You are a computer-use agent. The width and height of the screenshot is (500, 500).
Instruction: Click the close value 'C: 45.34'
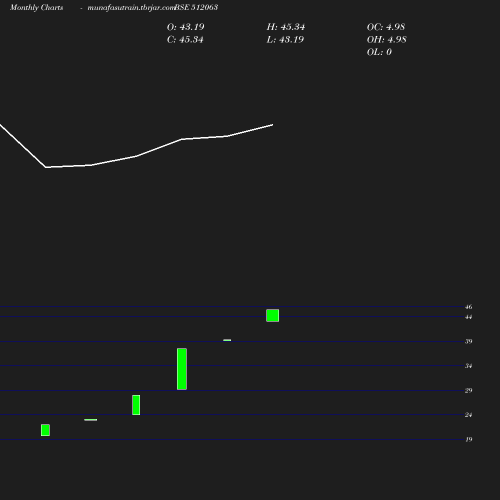point(185,40)
